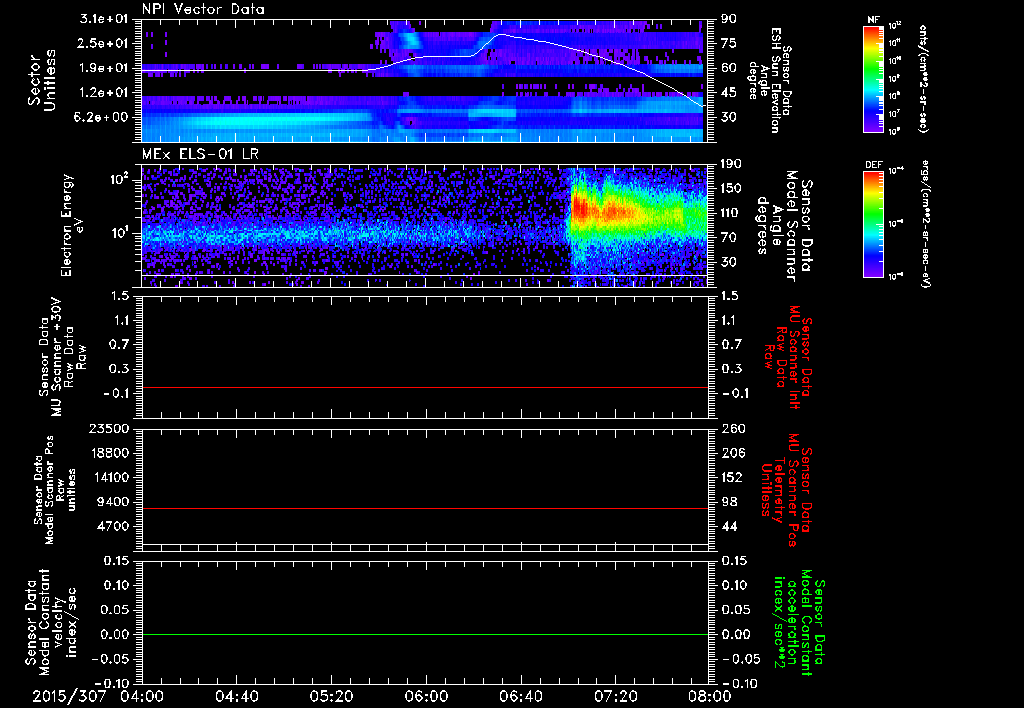
Task: Click the "MU Scanner +30V Raw Data" axis label
Action: point(62,357)
